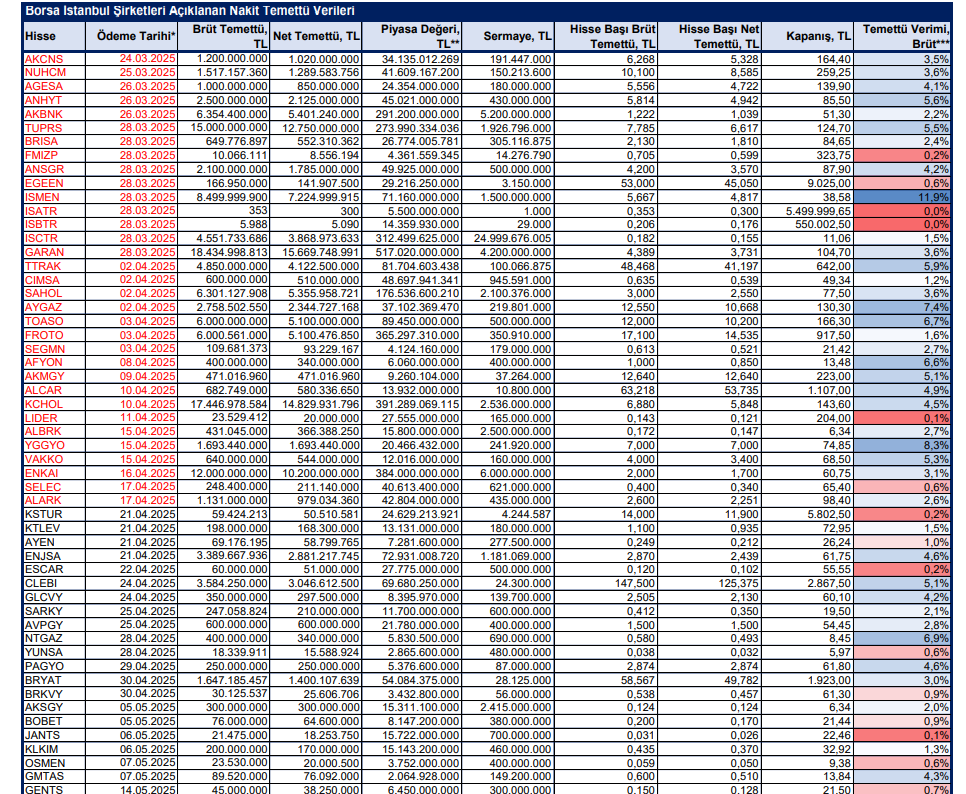Select GENTS payment date 14.05.2025
The width and height of the screenshot is (966, 794).
148,790
